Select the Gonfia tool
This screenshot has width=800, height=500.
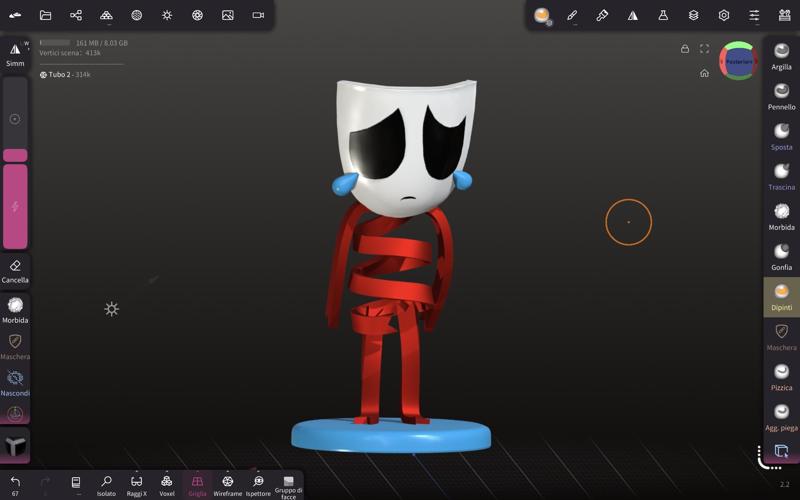(781, 257)
